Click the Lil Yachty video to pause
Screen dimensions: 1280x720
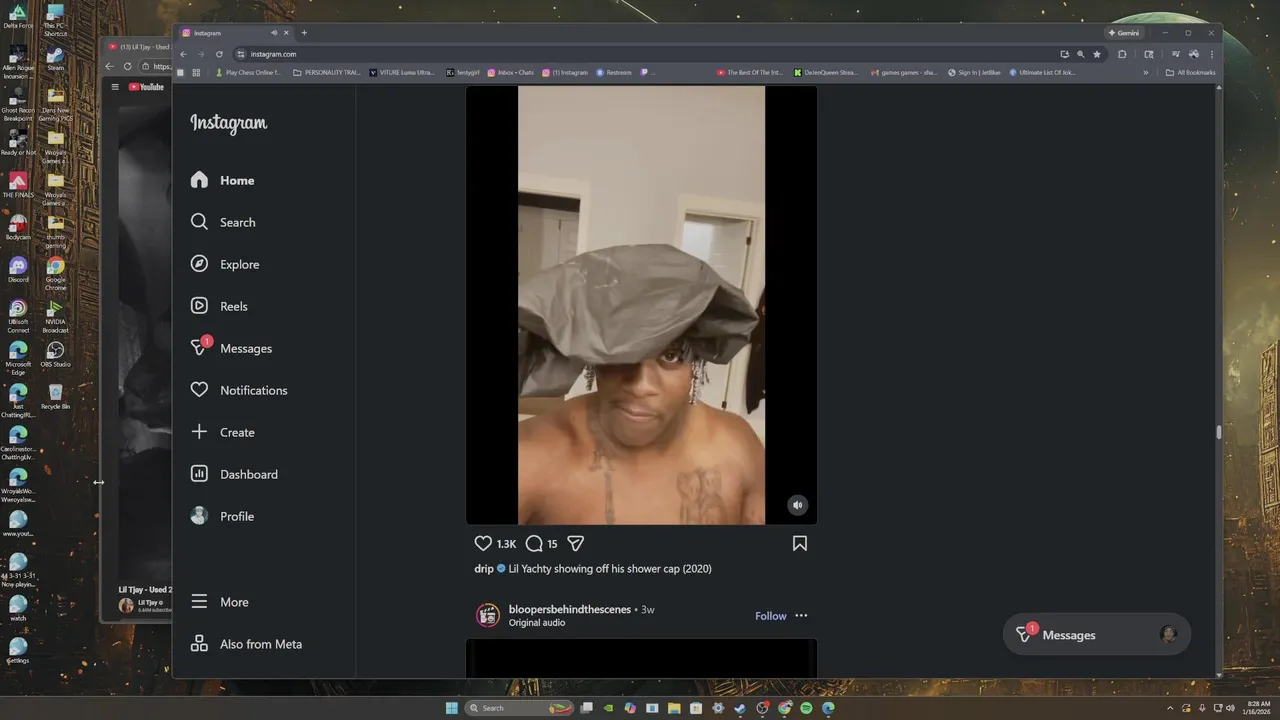641,305
